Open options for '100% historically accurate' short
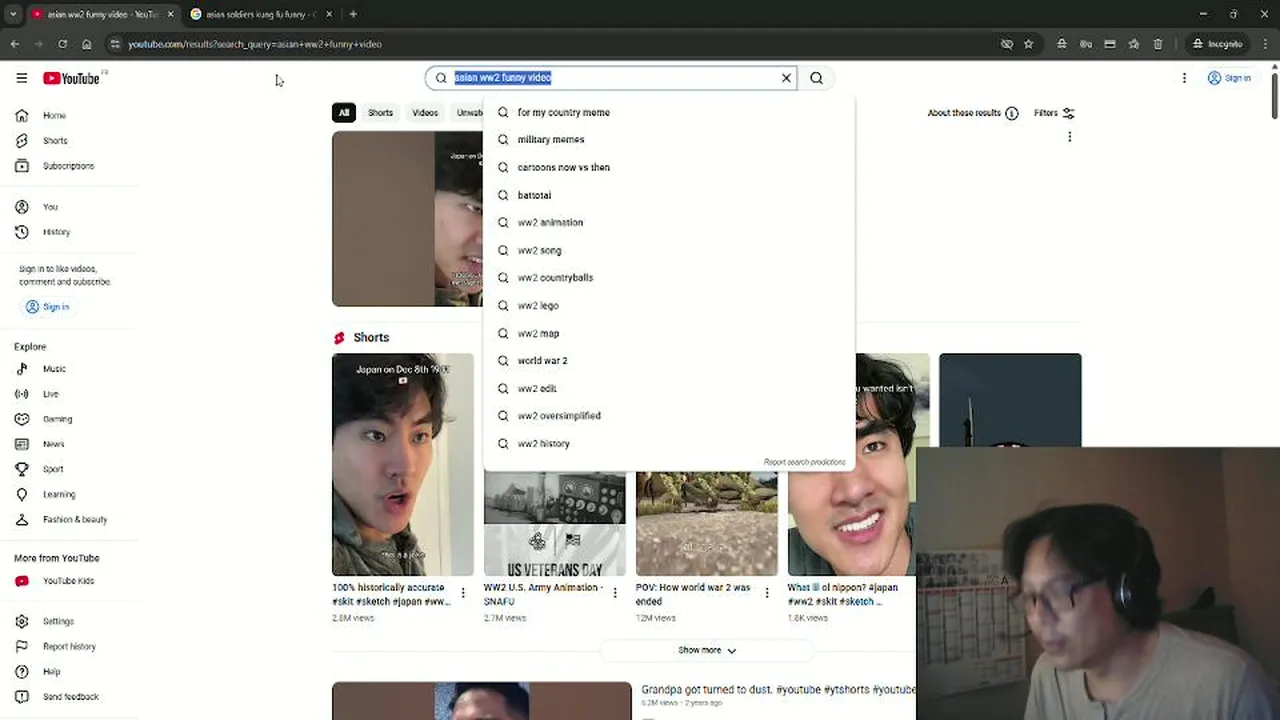1280x720 pixels. point(463,593)
